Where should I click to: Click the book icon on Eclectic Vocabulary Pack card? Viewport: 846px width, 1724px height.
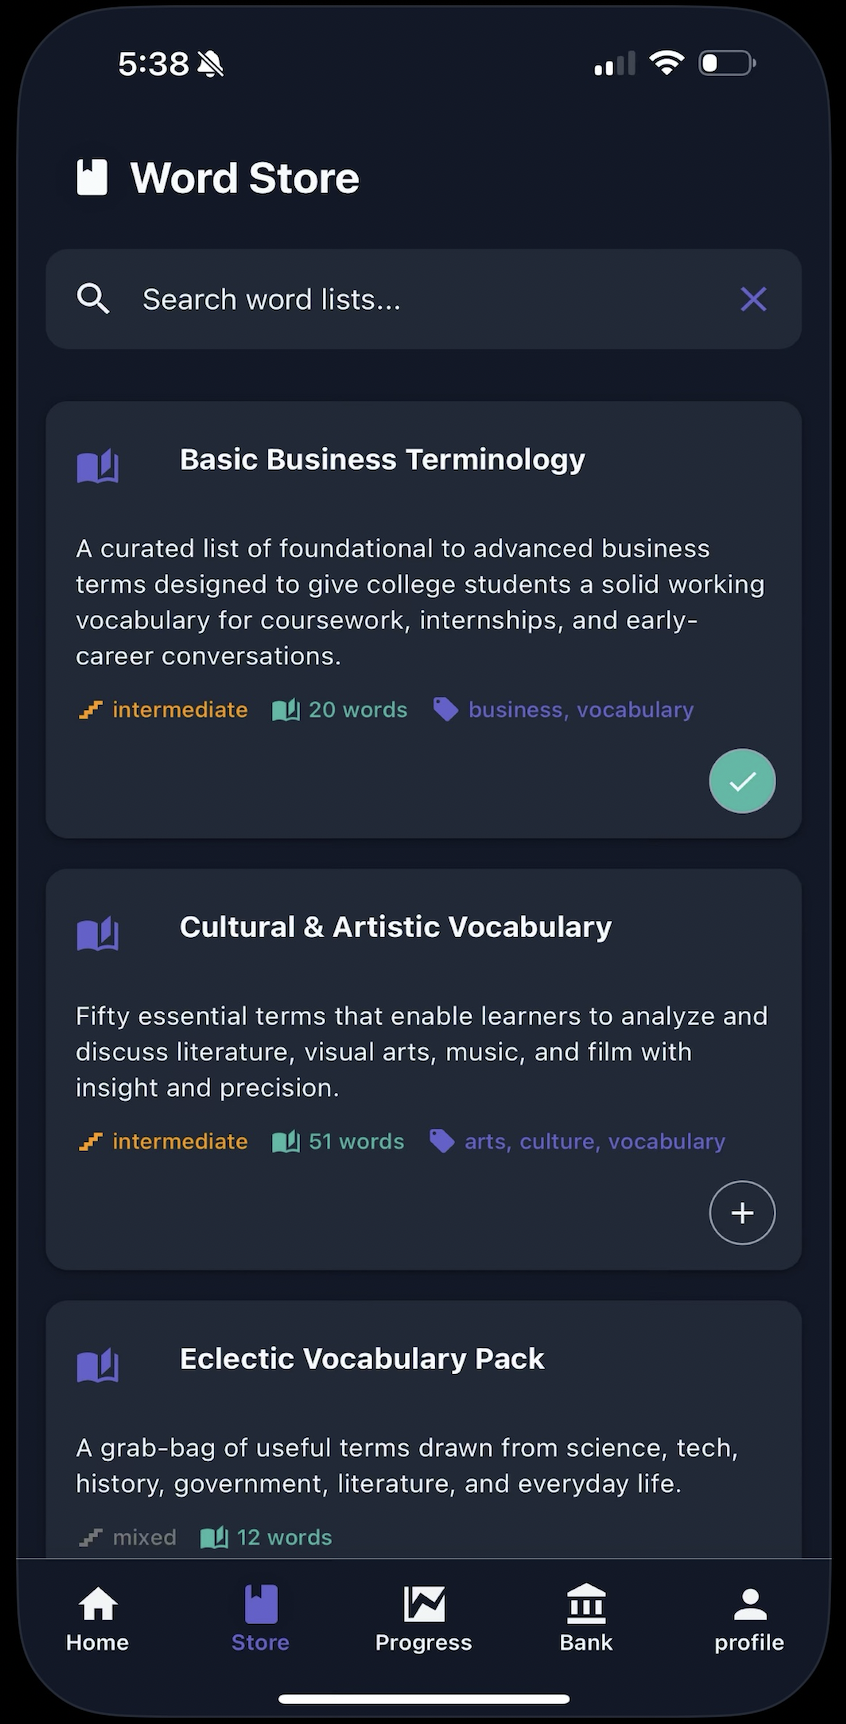pos(97,1364)
